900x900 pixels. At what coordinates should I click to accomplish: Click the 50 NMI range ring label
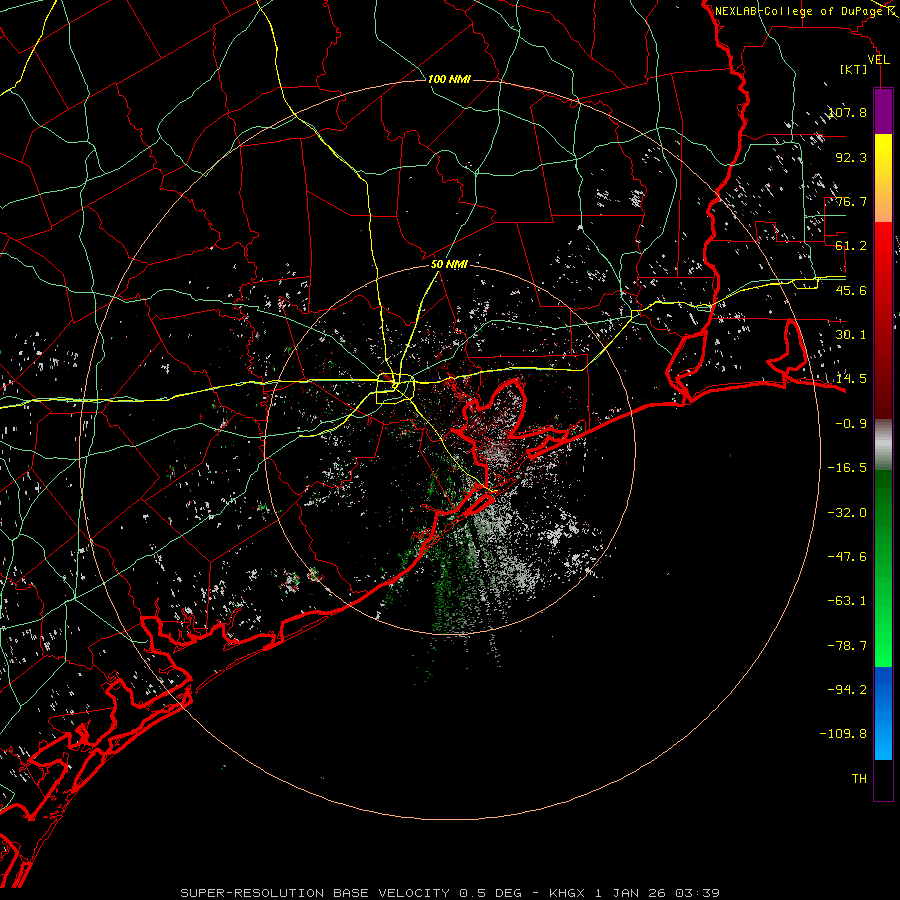click(449, 265)
